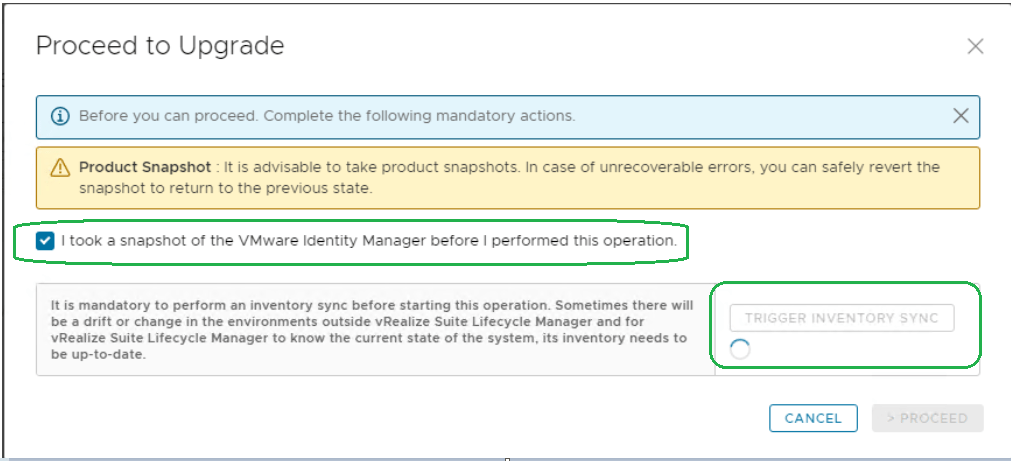Click the inventory sync description paragraph
1011x461 pixels.
pos(370,328)
